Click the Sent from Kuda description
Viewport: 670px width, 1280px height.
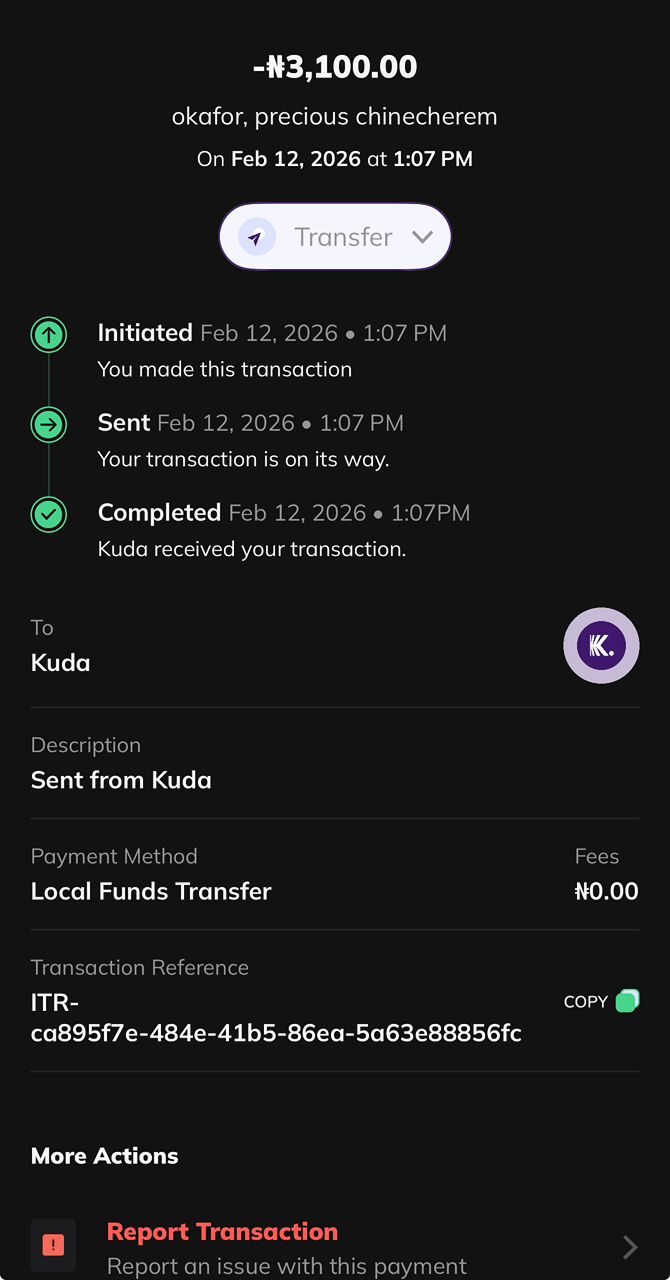pyautogui.click(x=121, y=780)
